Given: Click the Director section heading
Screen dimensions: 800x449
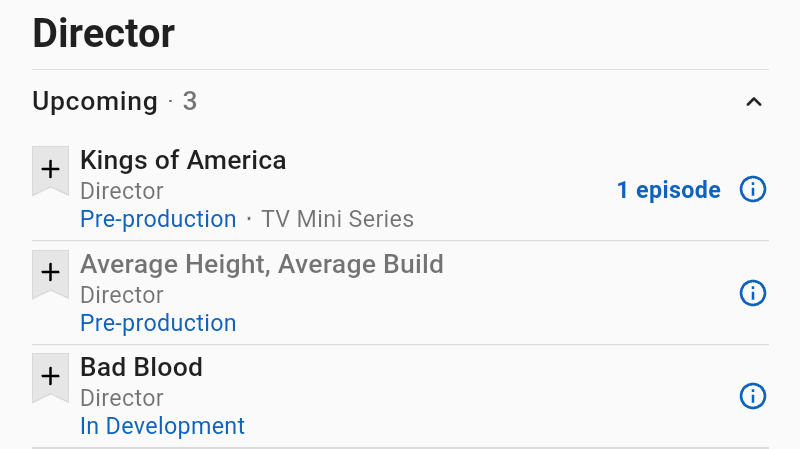Looking at the screenshot, I should [x=104, y=34].
